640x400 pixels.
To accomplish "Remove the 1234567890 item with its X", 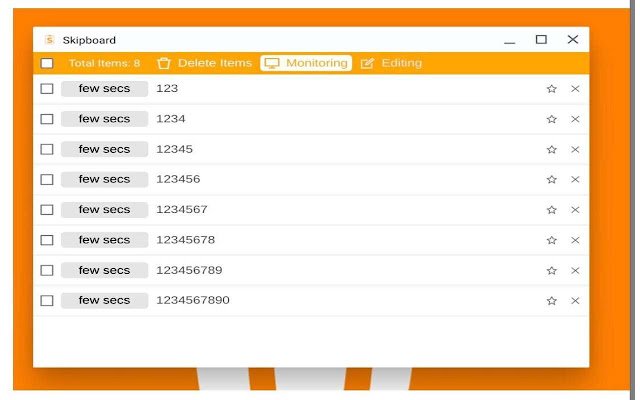I will tap(575, 301).
